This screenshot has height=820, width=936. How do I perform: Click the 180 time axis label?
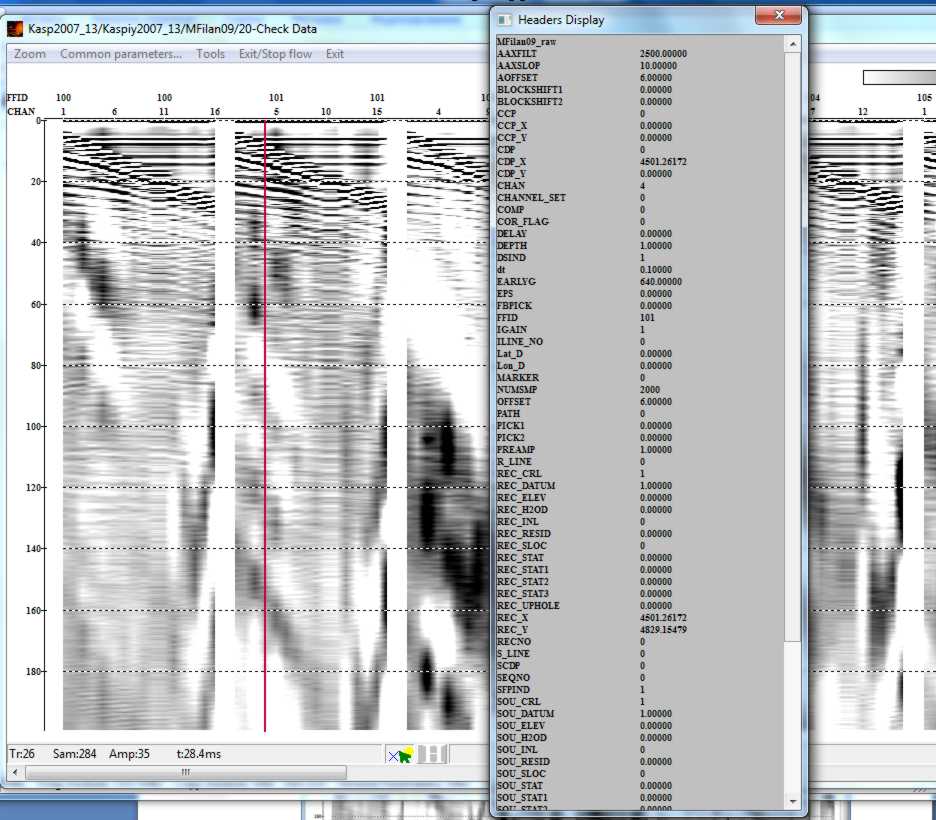tap(35, 671)
